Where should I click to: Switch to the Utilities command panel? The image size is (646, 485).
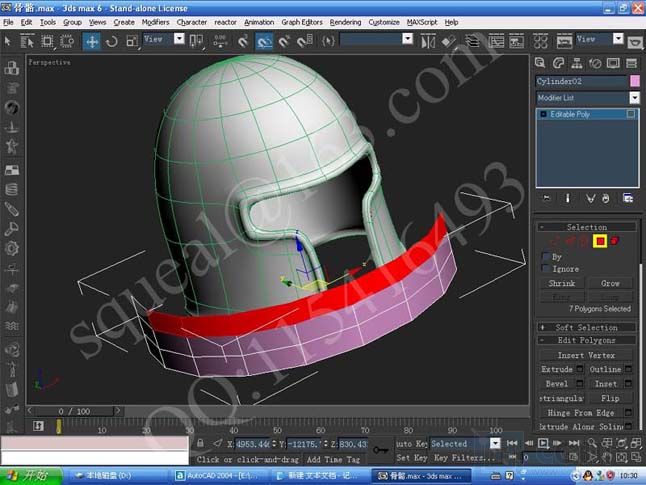[x=631, y=63]
